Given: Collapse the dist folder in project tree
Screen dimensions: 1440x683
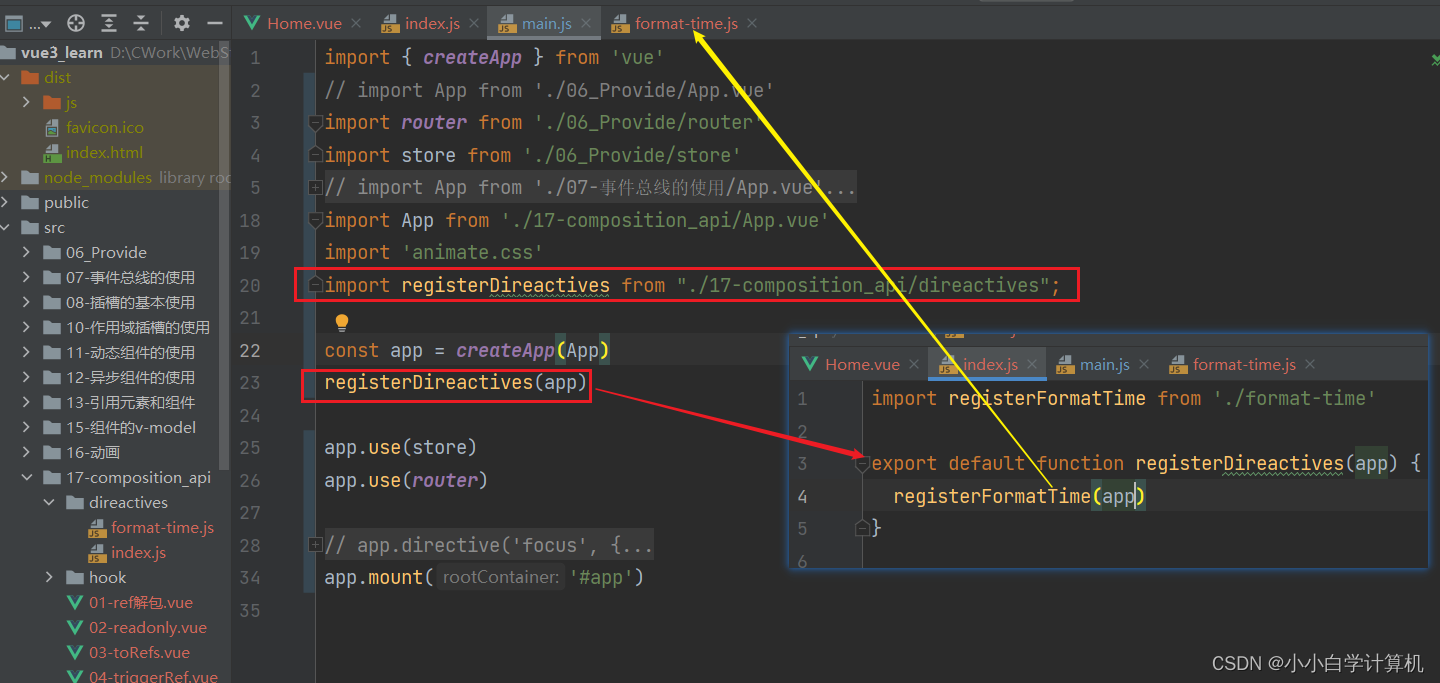Looking at the screenshot, I should point(7,78).
